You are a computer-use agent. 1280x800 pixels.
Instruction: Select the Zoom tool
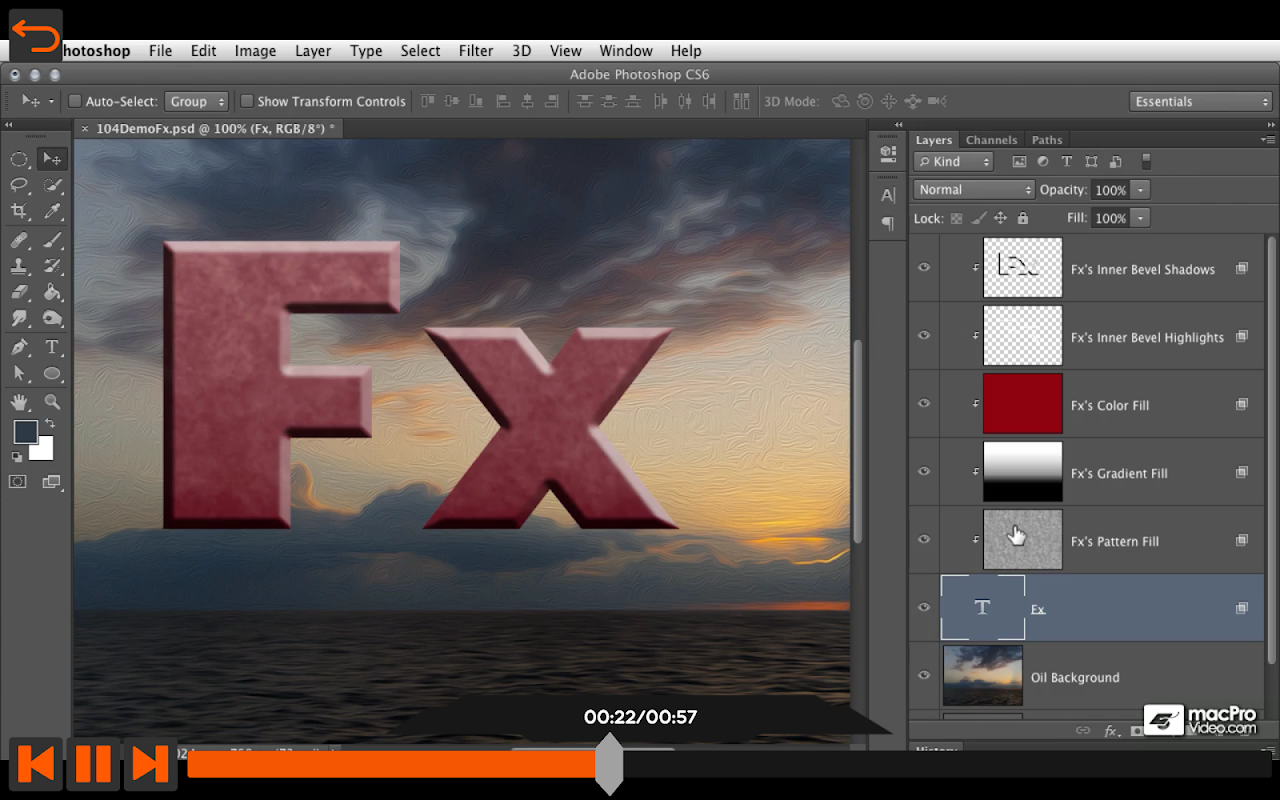tap(52, 402)
